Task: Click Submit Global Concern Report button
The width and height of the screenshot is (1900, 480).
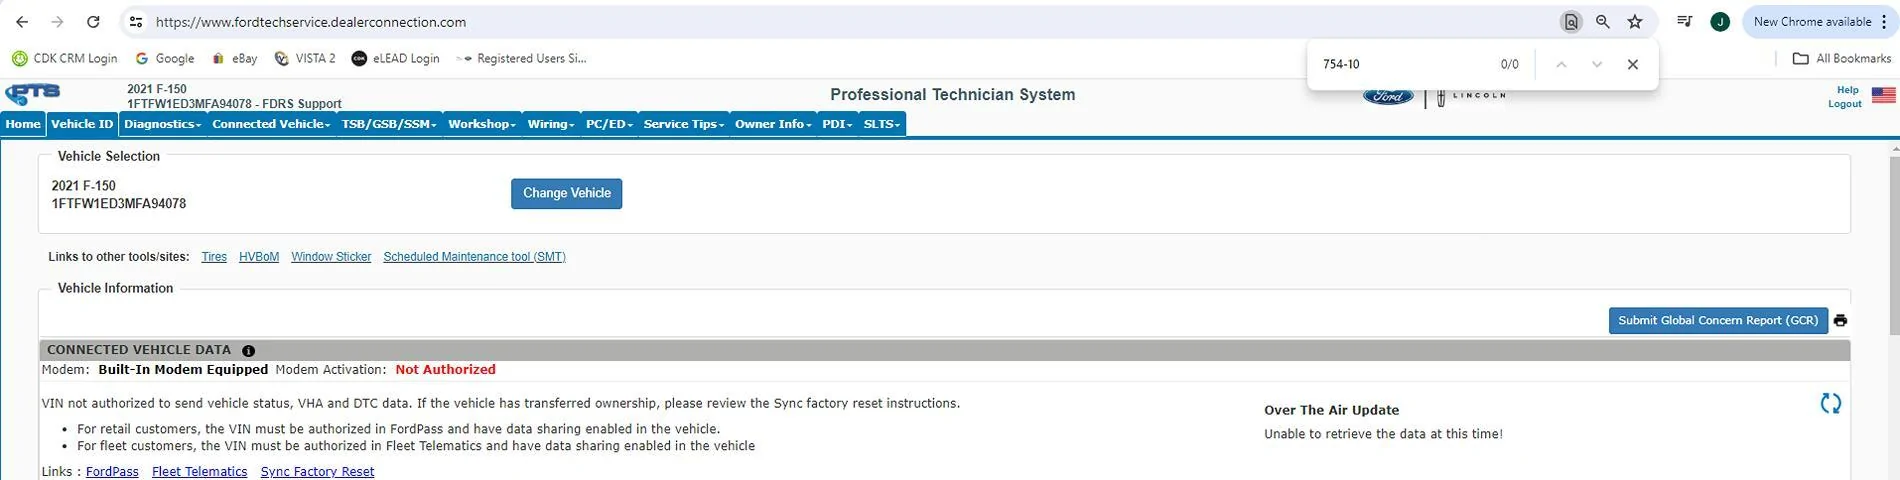Action: pos(1718,321)
